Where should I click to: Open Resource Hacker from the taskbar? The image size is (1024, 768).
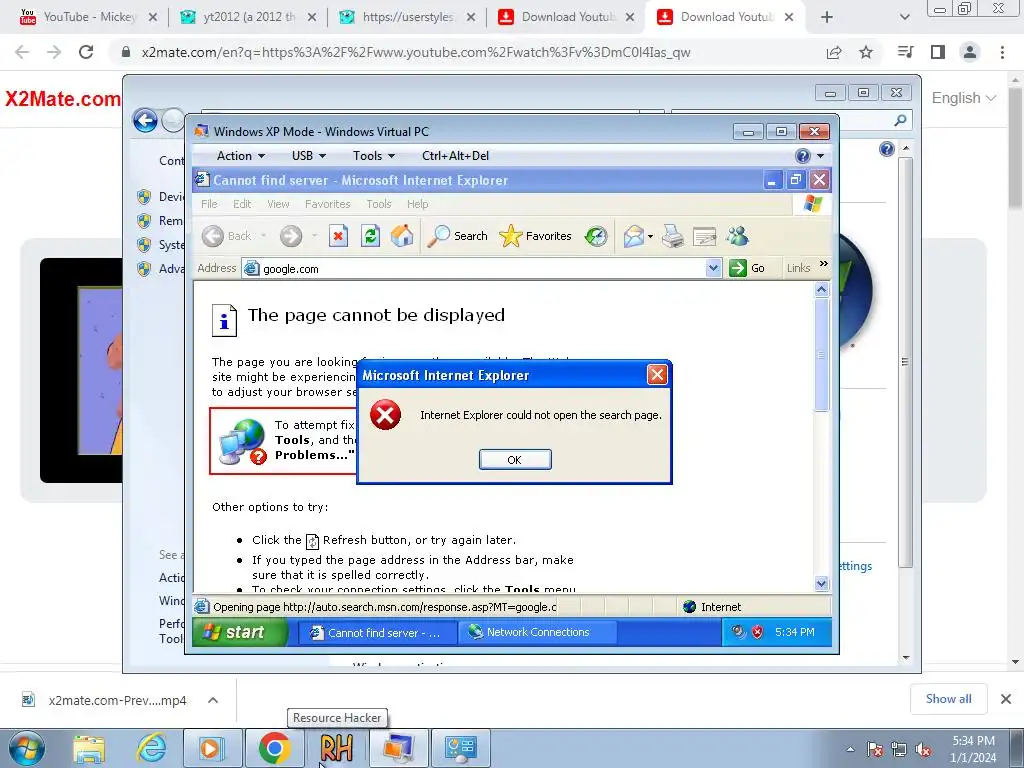[336, 748]
